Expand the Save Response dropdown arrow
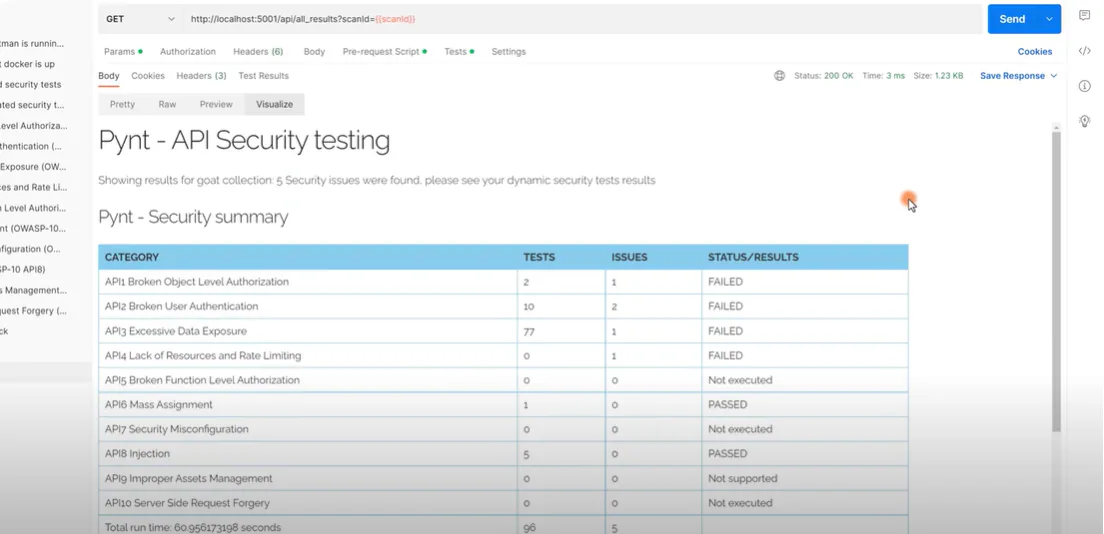 1054,75
